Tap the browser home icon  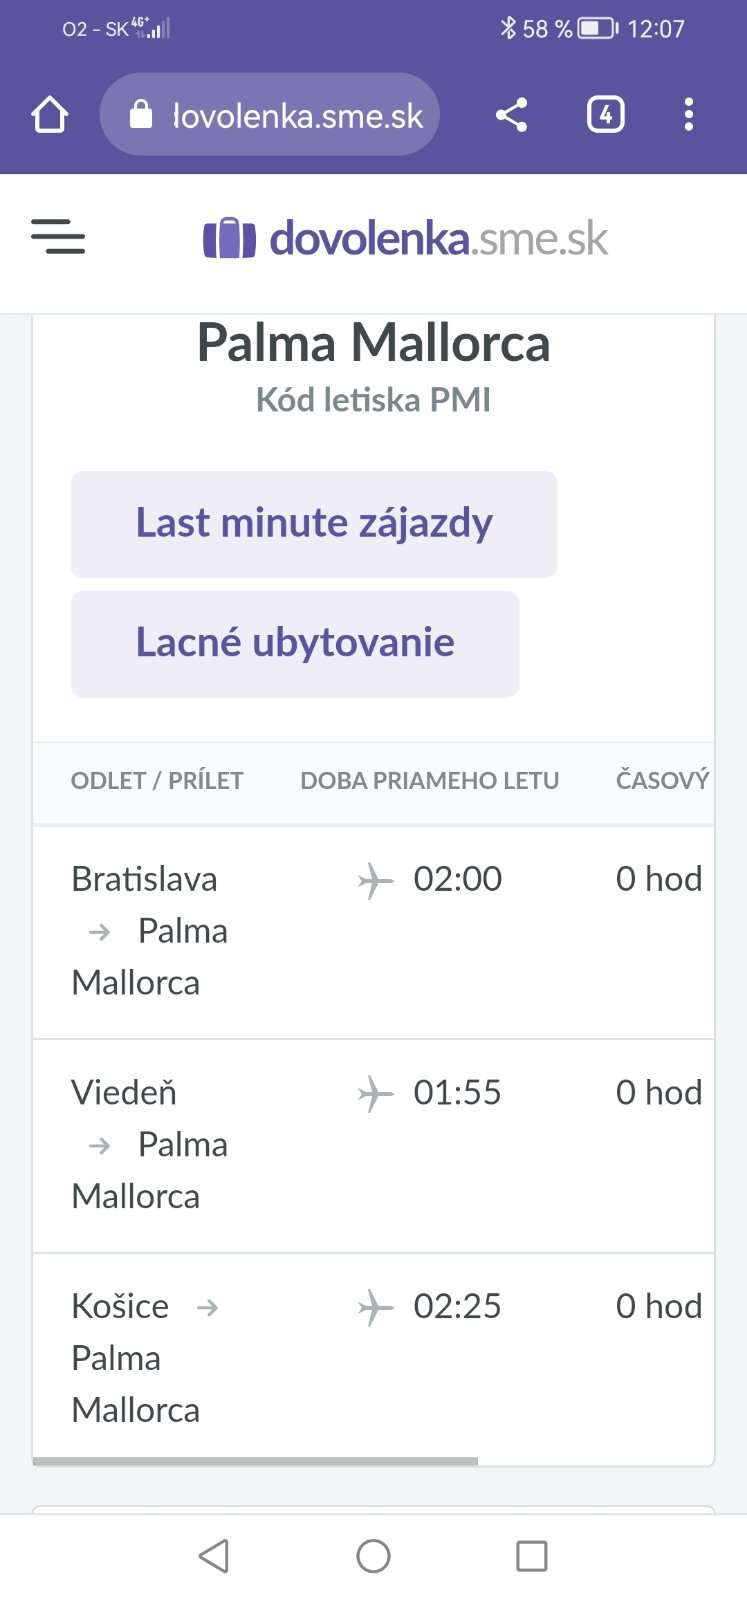coord(50,115)
